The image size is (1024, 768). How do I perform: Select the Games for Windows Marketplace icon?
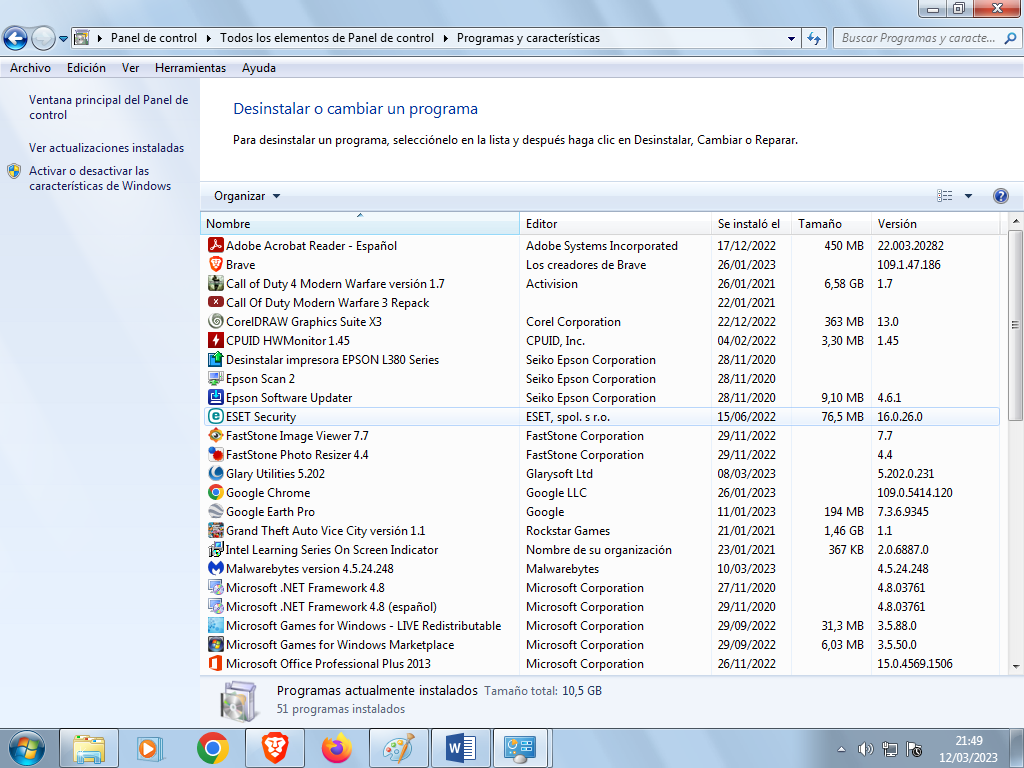[x=216, y=645]
